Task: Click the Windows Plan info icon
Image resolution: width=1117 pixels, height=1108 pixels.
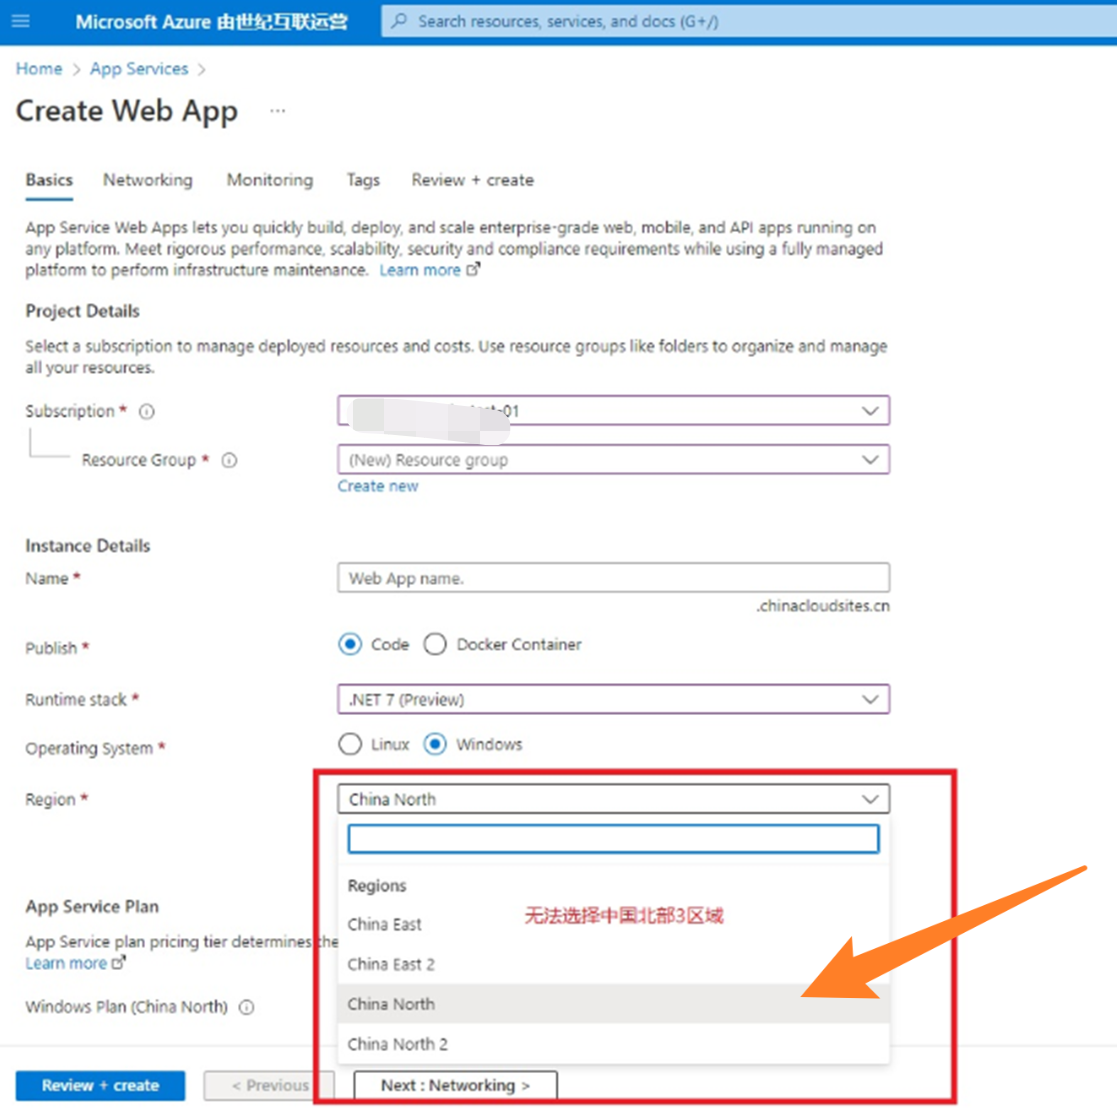Action: click(x=247, y=1007)
